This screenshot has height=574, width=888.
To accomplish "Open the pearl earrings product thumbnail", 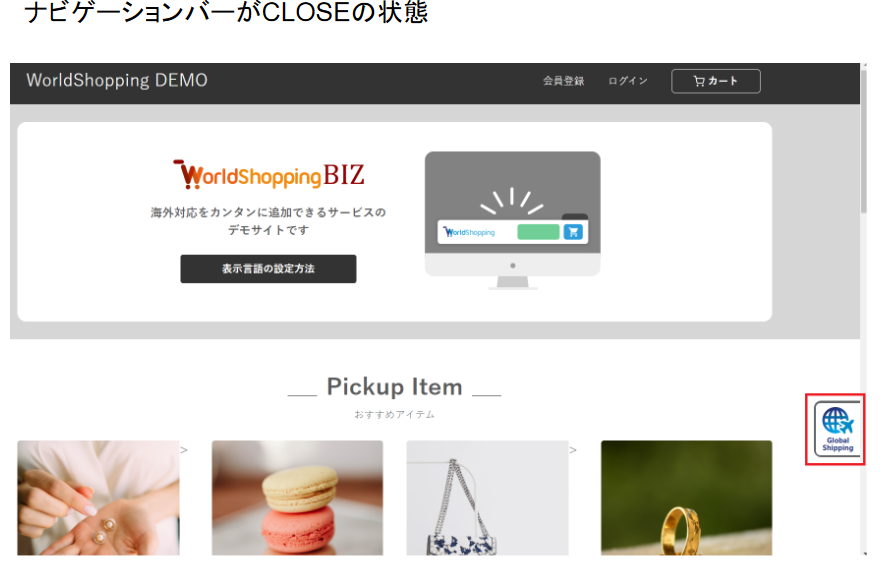I will tap(99, 498).
